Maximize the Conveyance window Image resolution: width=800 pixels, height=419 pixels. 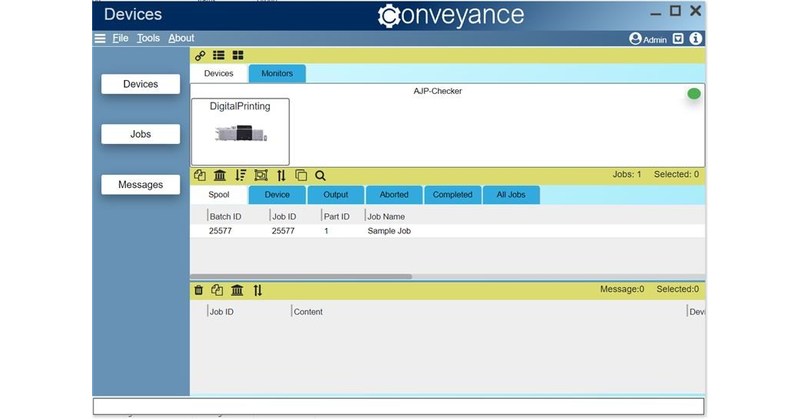coord(676,11)
